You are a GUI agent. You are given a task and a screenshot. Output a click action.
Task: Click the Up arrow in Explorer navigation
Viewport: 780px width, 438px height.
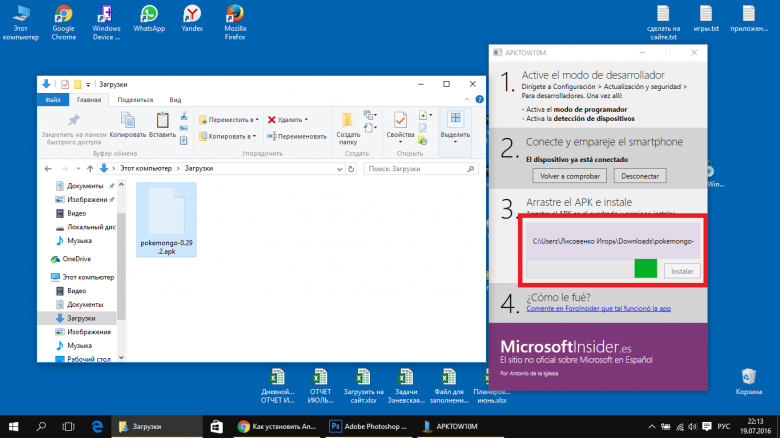tap(90, 169)
